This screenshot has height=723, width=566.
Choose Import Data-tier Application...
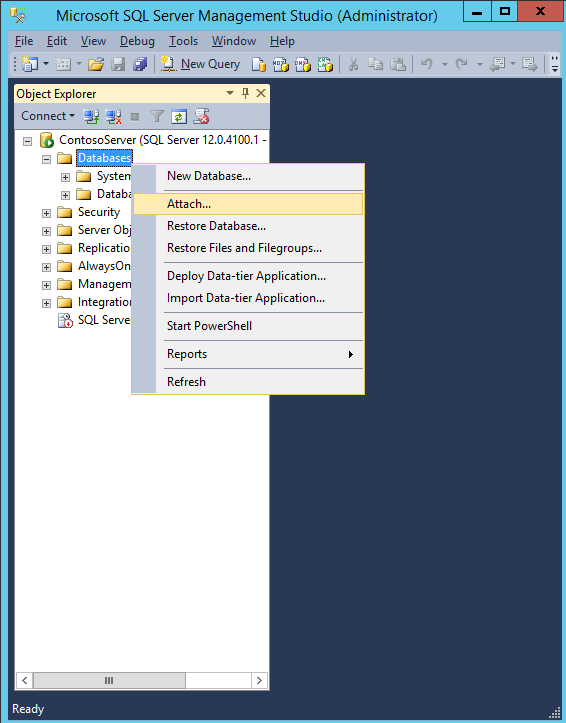click(x=248, y=298)
